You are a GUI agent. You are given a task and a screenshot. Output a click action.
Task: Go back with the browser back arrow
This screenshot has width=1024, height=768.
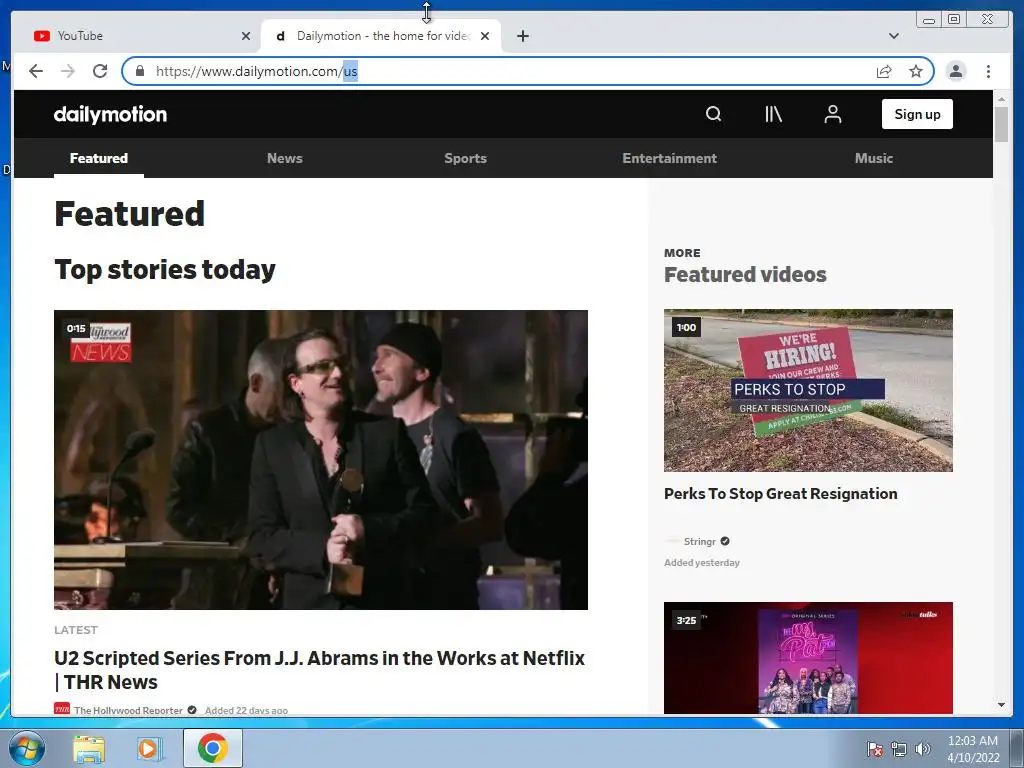pos(36,71)
